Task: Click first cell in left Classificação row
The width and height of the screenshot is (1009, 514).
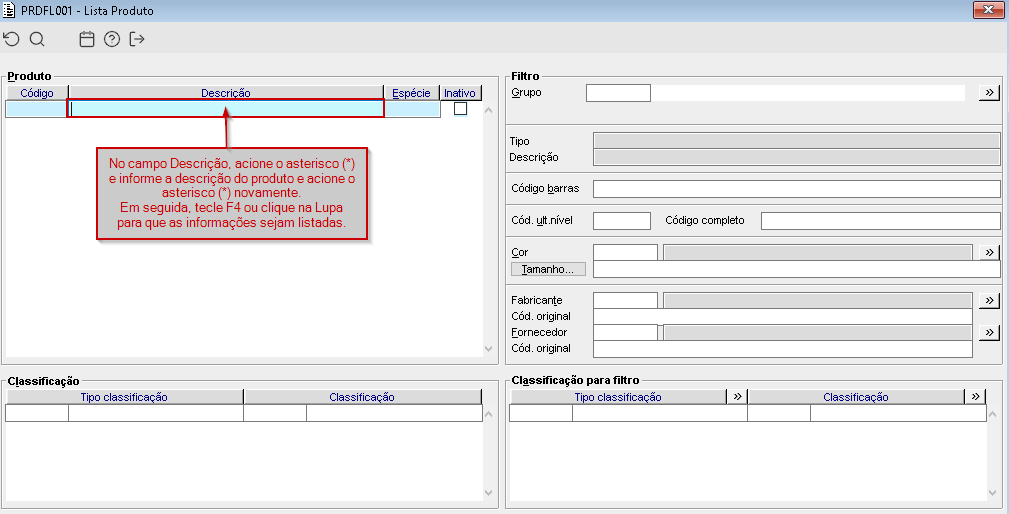Action: (x=37, y=413)
